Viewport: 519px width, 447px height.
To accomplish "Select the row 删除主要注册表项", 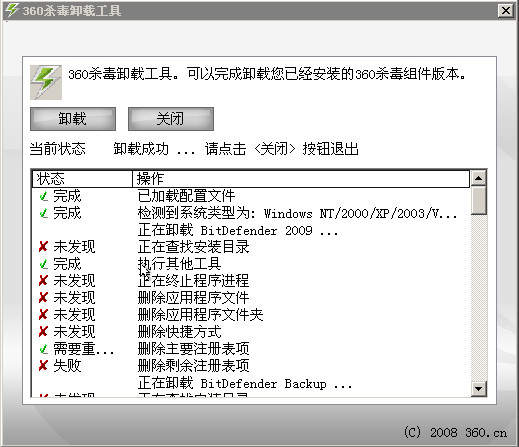I will 251,349.
